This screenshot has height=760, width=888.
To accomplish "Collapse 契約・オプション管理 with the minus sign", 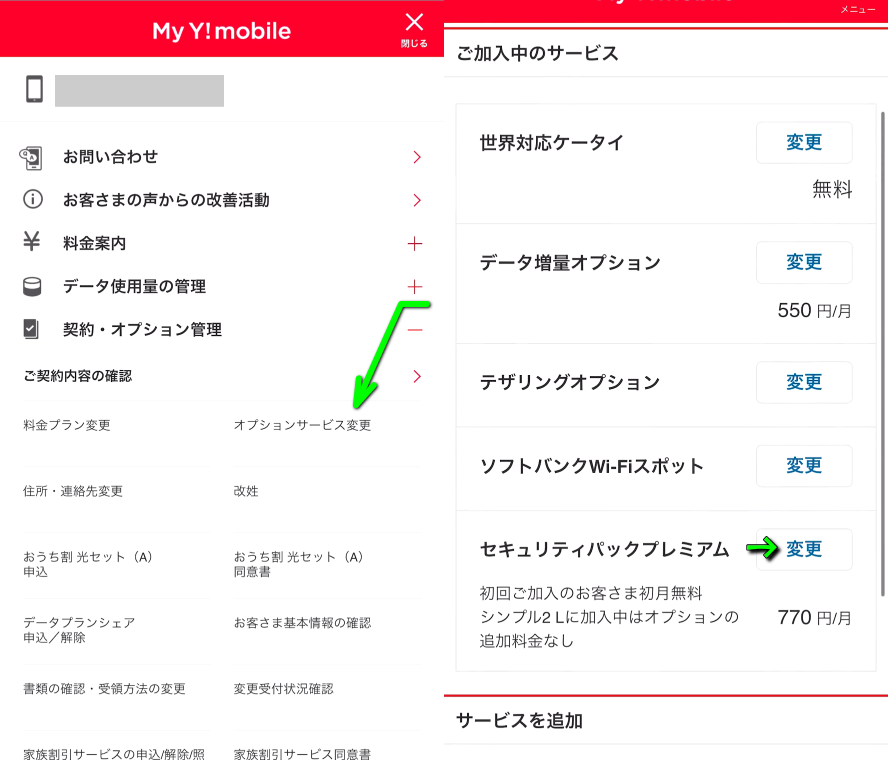I will point(415,330).
